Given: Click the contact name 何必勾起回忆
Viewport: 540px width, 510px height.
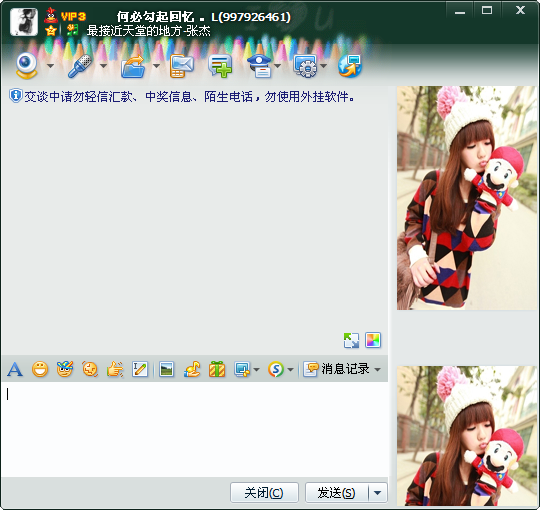Looking at the screenshot, I should (x=155, y=17).
